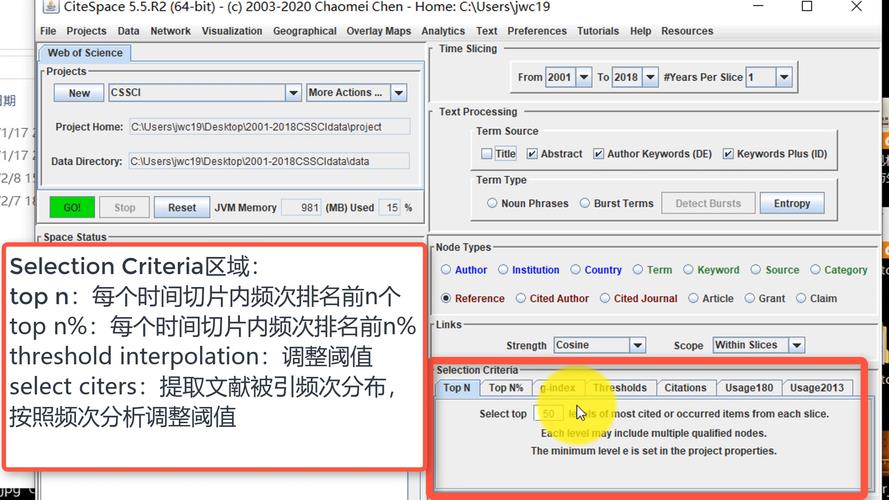Click the Project Home path field
Image resolution: width=889 pixels, height=500 pixels.
click(269, 127)
